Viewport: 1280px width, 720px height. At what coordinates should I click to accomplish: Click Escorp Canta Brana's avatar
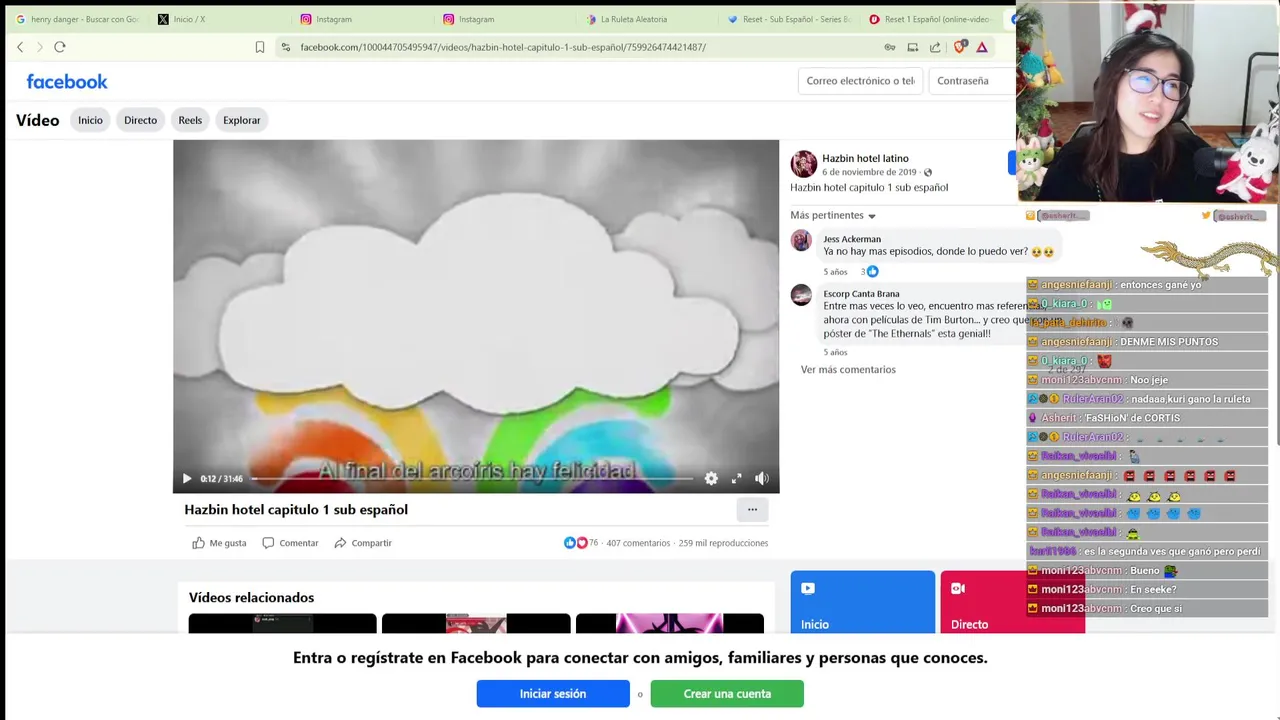801,295
